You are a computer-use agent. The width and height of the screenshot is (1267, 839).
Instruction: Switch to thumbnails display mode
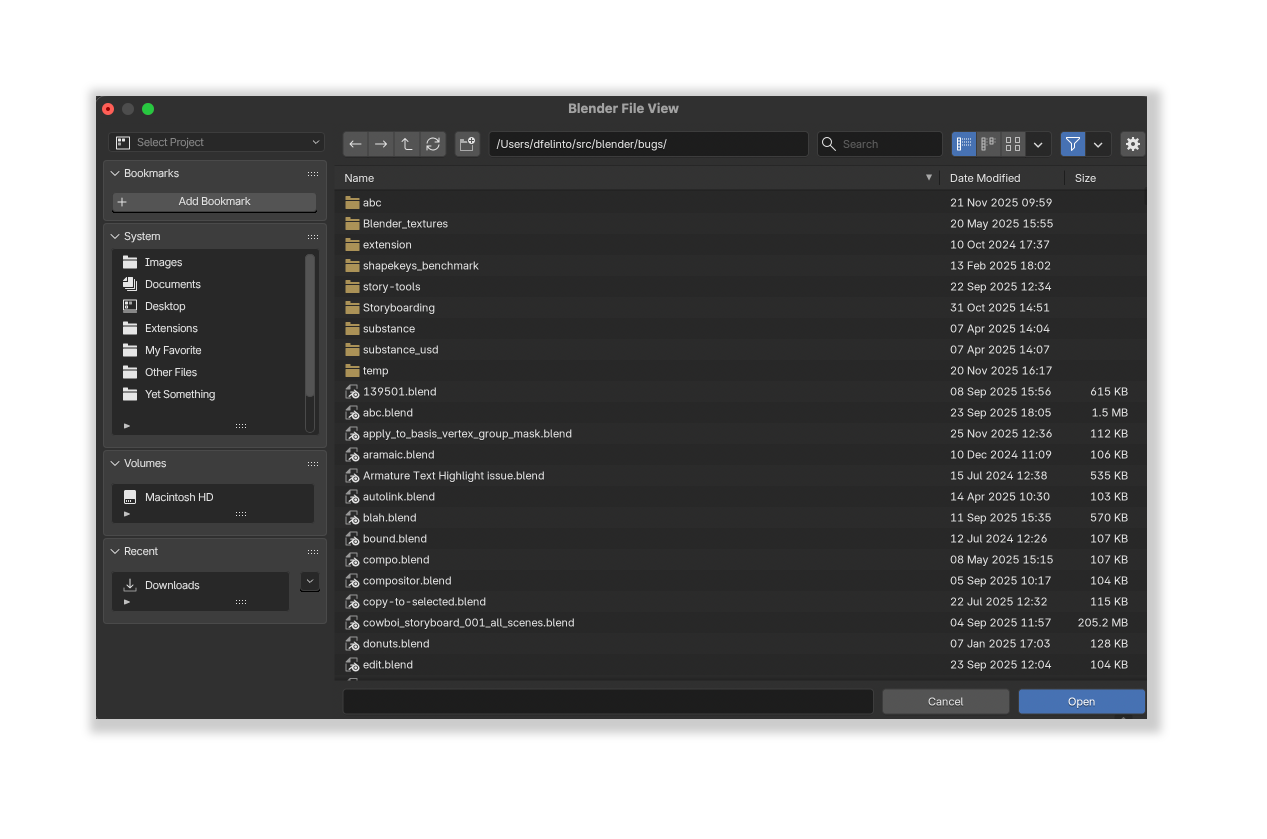coord(1013,144)
